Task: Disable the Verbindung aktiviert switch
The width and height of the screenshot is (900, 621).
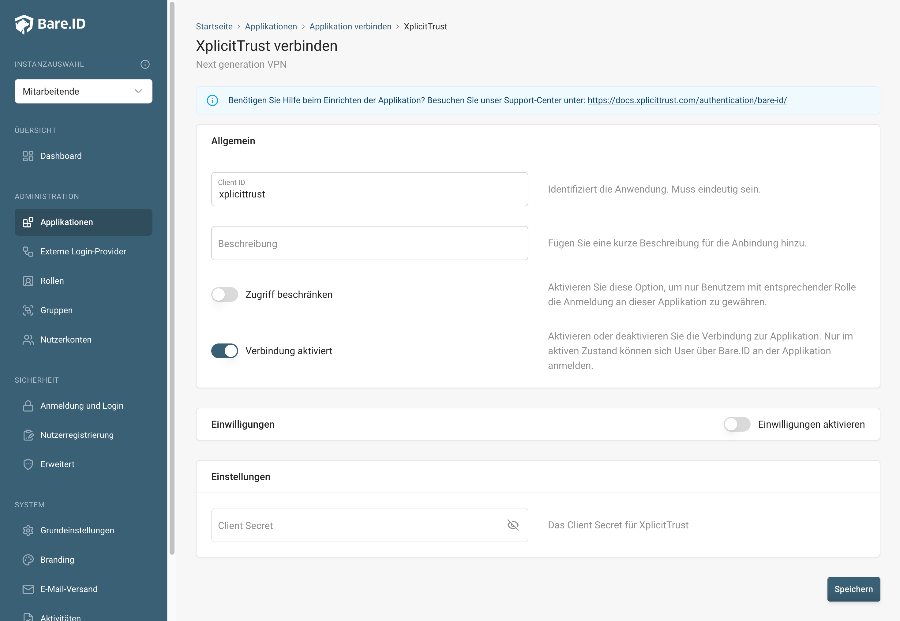Action: tap(224, 351)
